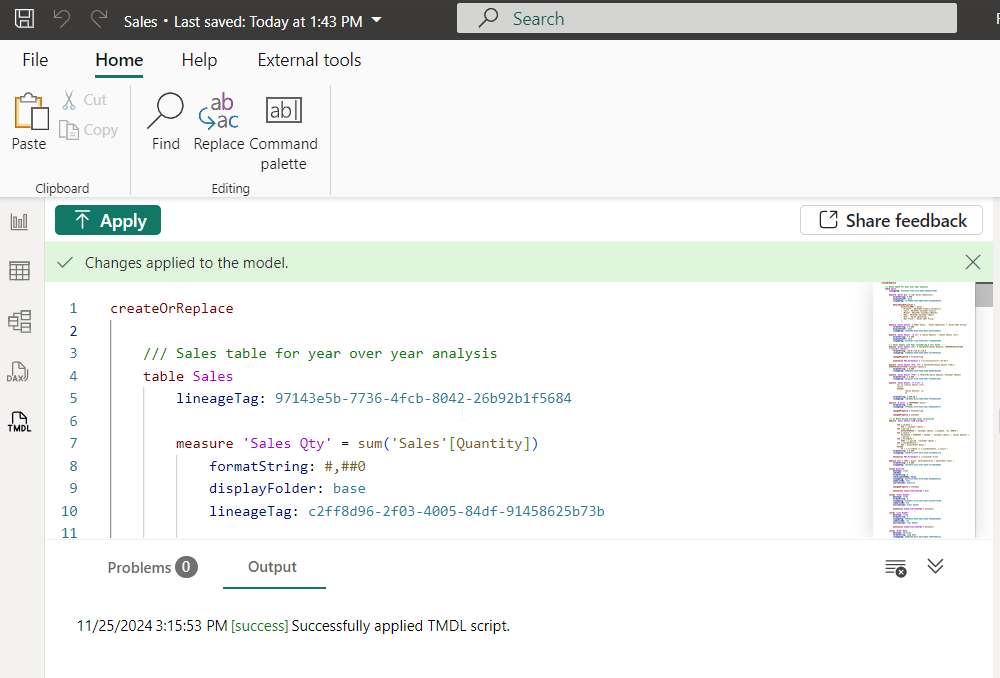The height and width of the screenshot is (678, 1000).
Task: Clear the output pane list
Action: [x=895, y=568]
